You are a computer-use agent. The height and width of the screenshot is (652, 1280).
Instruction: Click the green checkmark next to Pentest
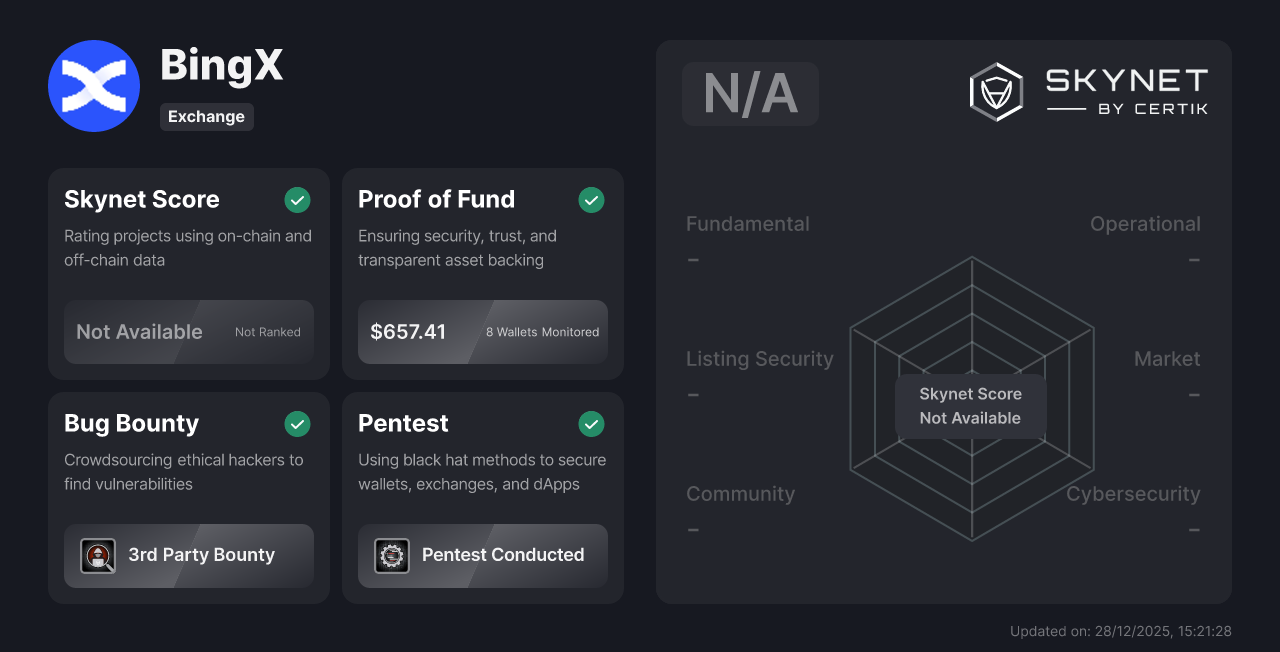(591, 424)
